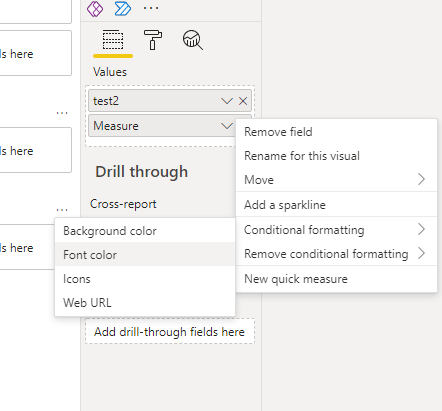Viewport: 442px width, 411px height.
Task: Open Conditional formatting submenu
Action: click(x=336, y=230)
